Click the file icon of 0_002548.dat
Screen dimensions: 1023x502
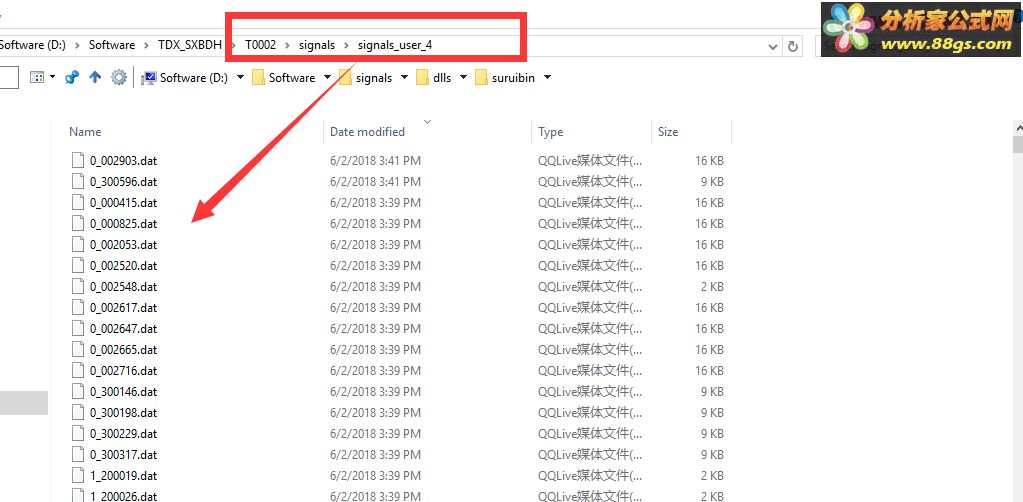point(78,287)
